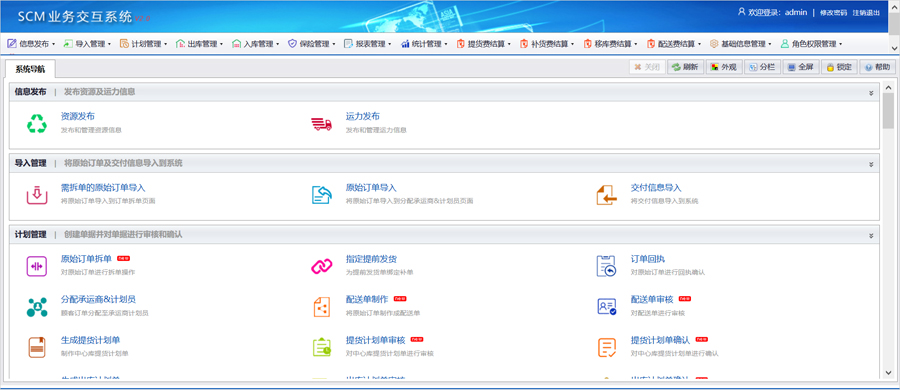Expand the 配送费结算 dropdown menu
900x390 pixels.
point(674,44)
